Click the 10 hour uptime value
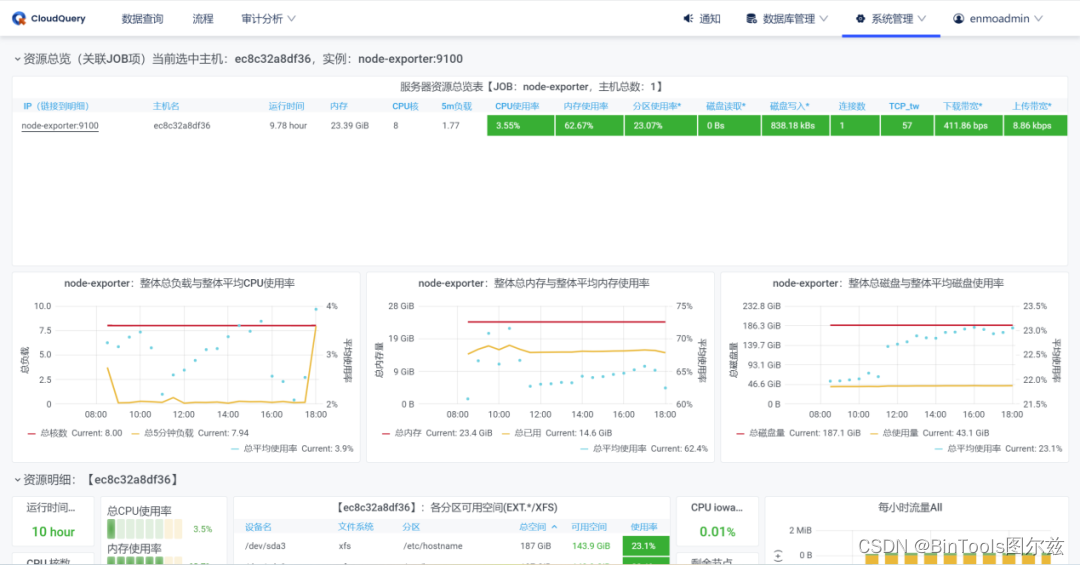Screen dimensions: 1080x565 coord(53,532)
